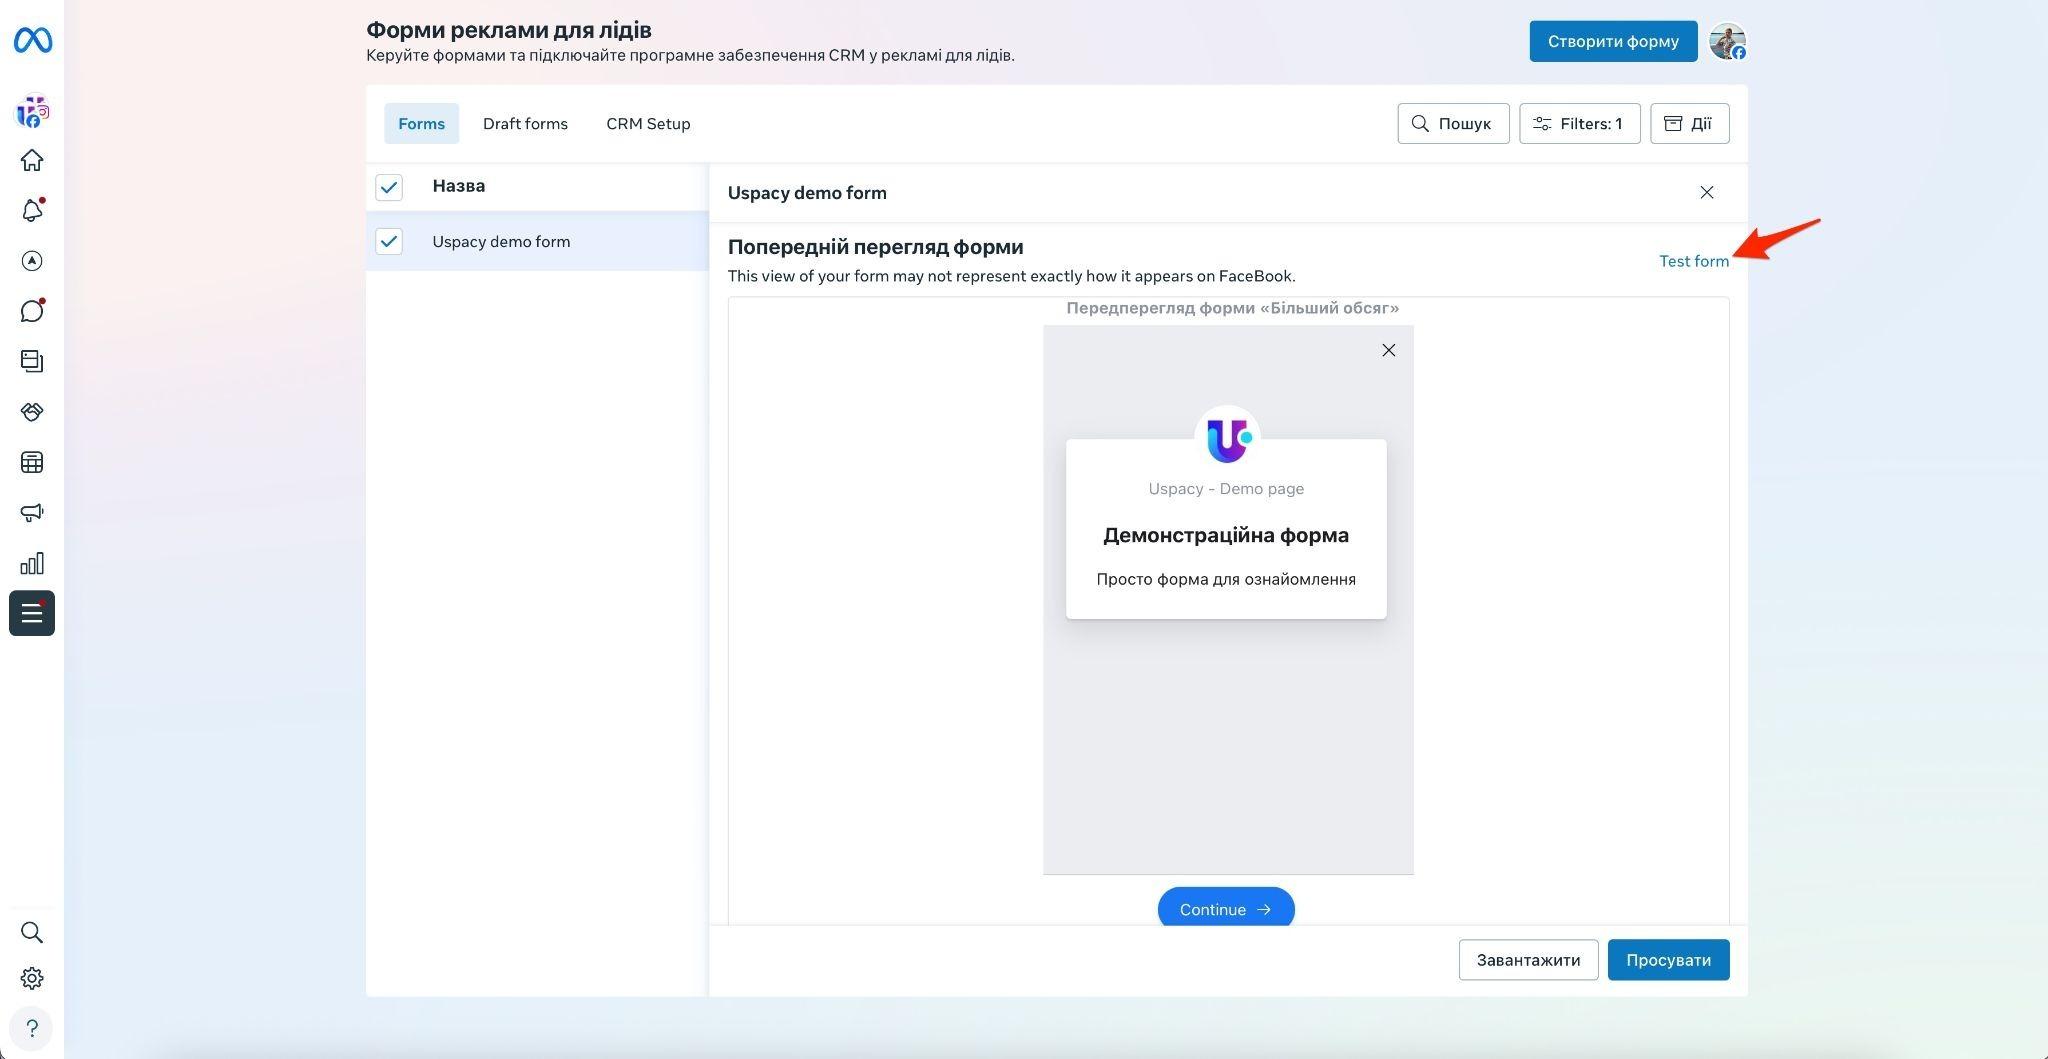Open the Ads megaphone icon
Screen dimensions: 2048x1059
32,513
